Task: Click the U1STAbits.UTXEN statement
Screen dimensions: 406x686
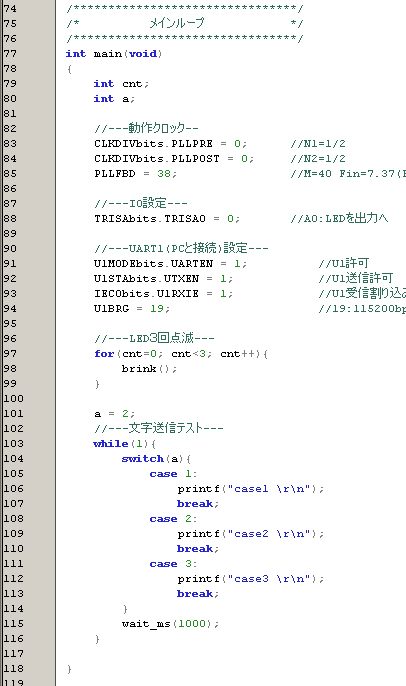Action: click(164, 279)
